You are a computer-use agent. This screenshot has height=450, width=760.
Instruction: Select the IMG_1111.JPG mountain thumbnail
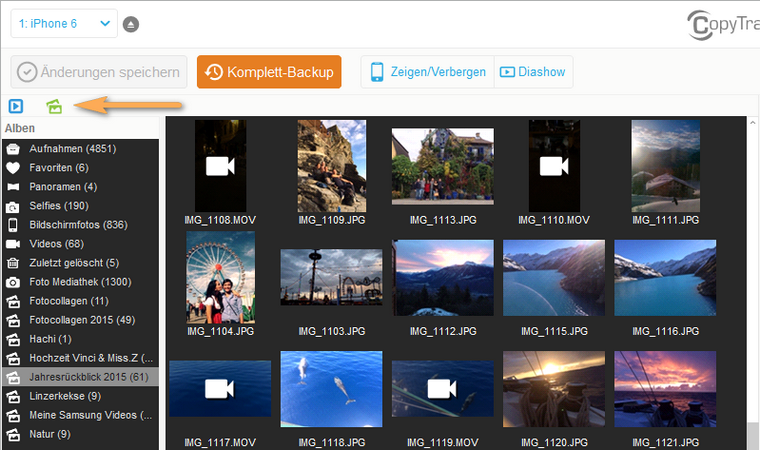pos(665,166)
